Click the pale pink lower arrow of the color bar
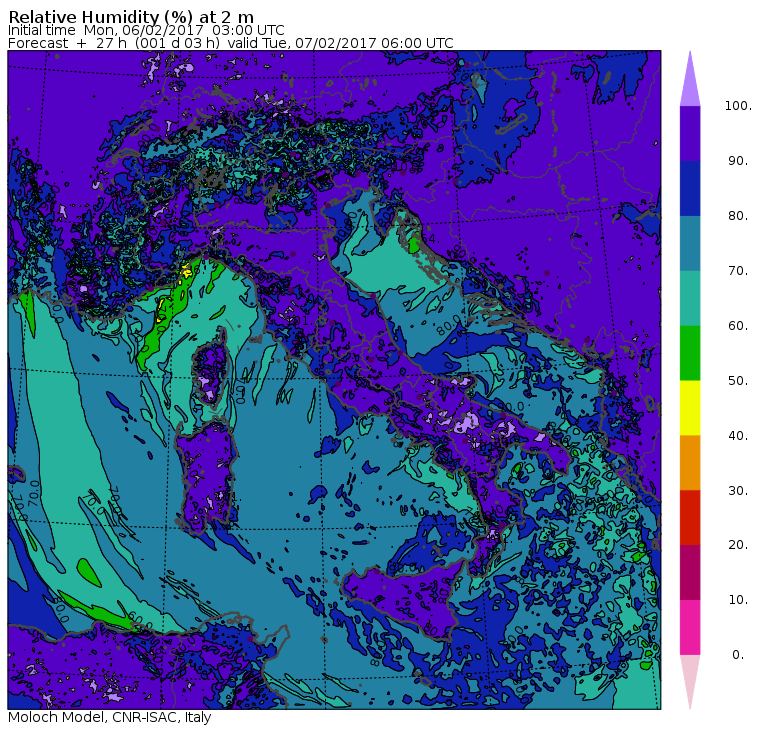This screenshot has height=731, width=760. click(x=690, y=679)
